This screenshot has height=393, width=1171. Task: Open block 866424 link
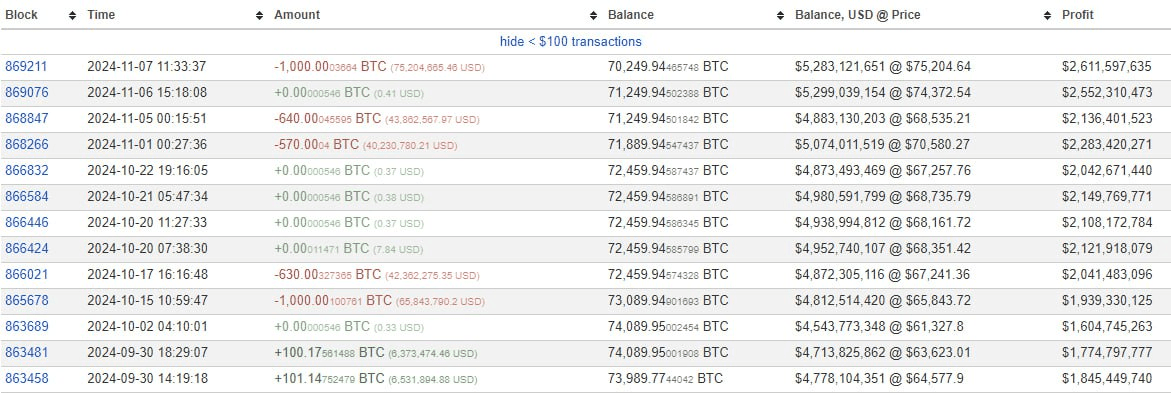pyautogui.click(x=26, y=249)
